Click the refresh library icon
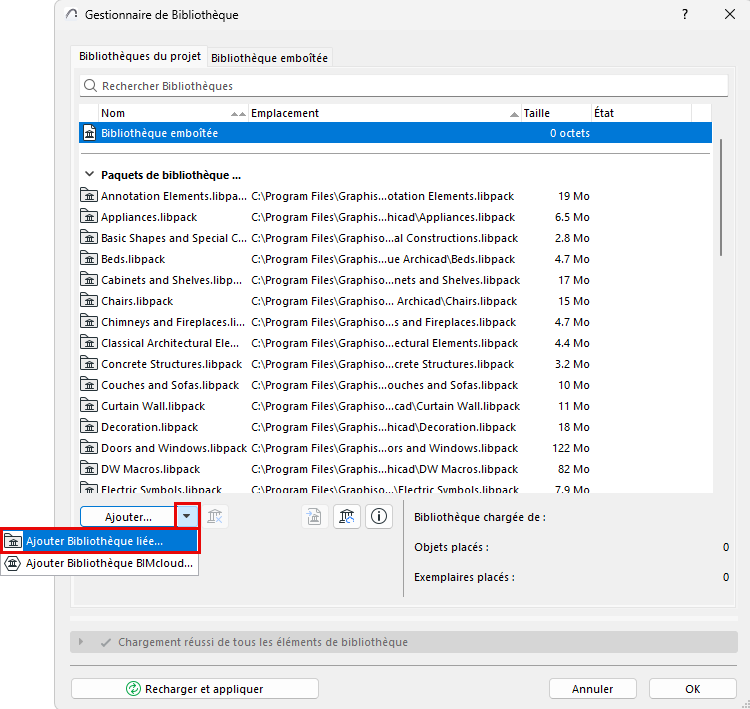 [x=347, y=517]
